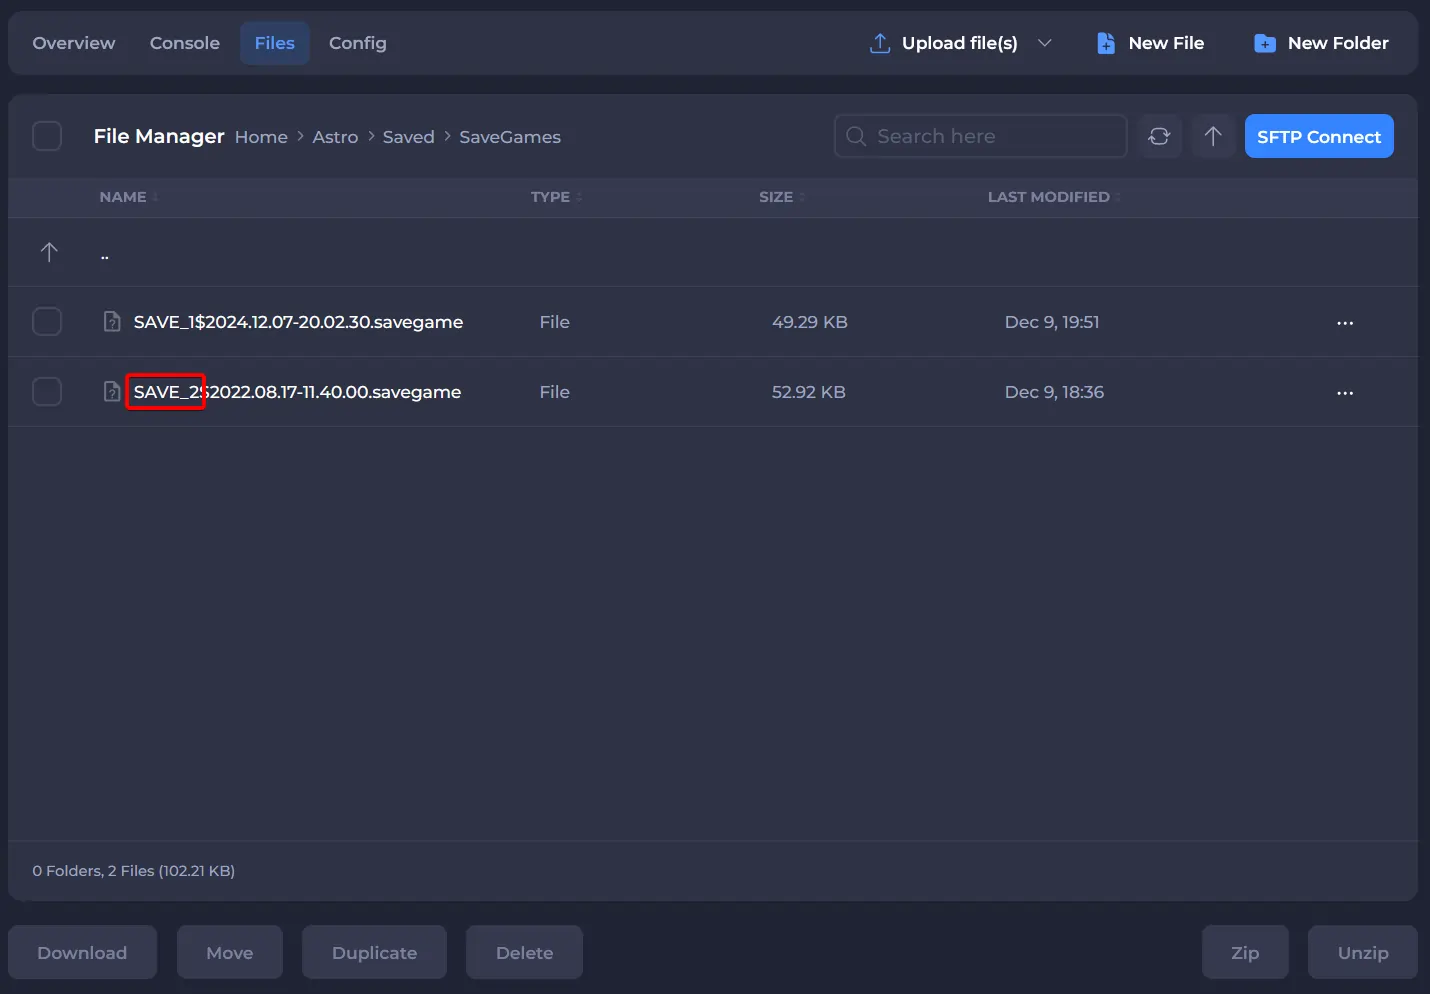Screen dimensions: 1430x994
Task: Navigate to the Astro breadcrumb
Action: 335,137
